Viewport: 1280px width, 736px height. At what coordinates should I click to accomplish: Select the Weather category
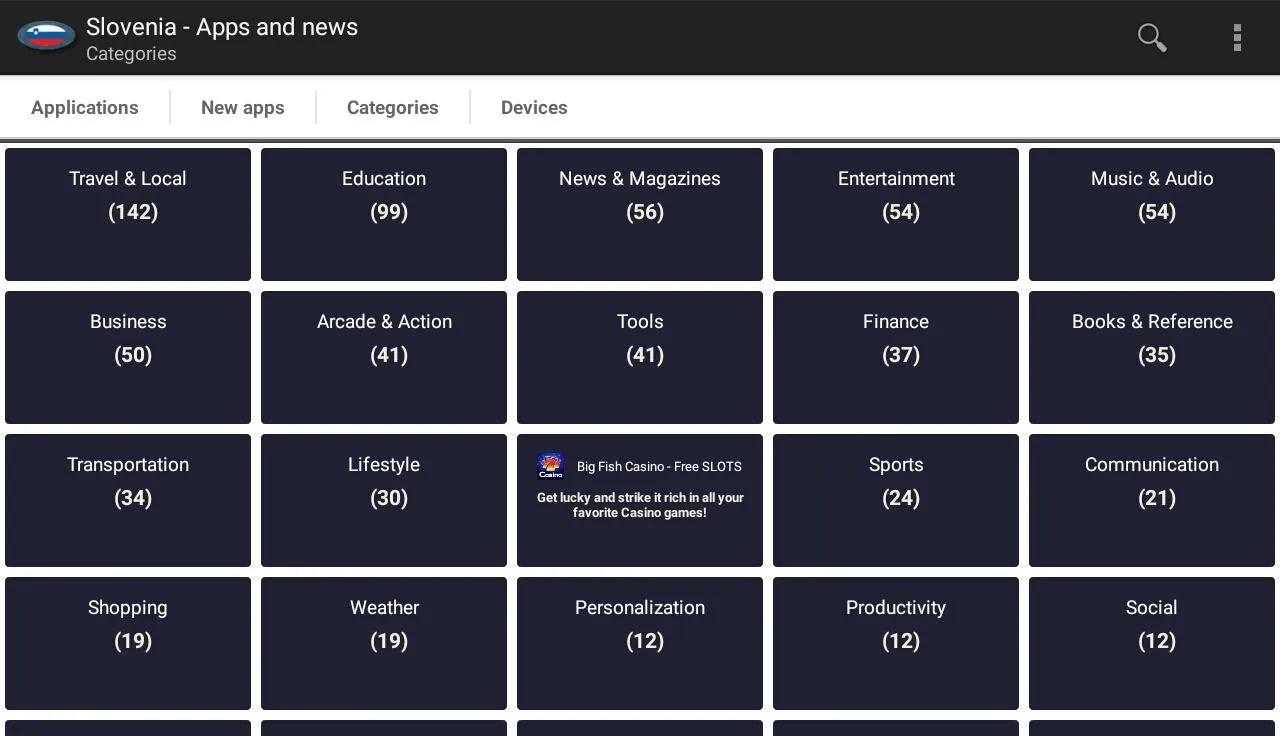[x=384, y=643]
